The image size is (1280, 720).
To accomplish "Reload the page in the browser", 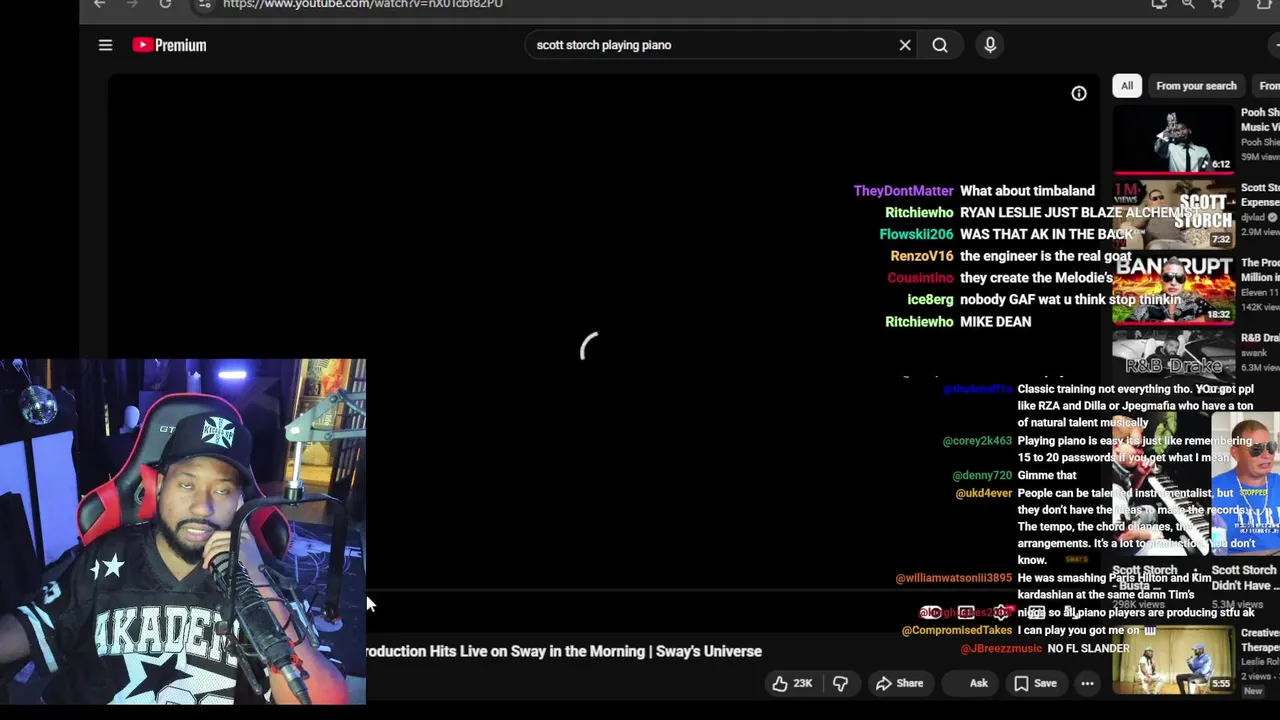I will coord(165,5).
